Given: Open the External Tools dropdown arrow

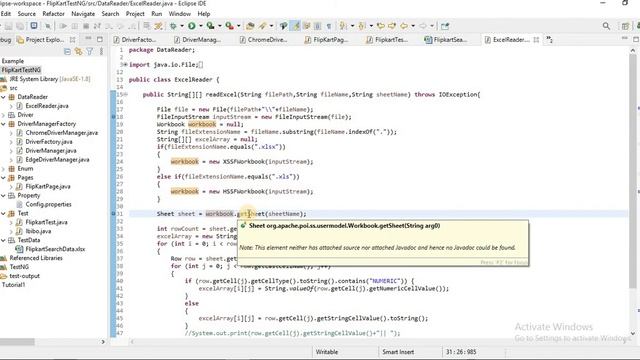Looking at the screenshot, I should (239, 26).
